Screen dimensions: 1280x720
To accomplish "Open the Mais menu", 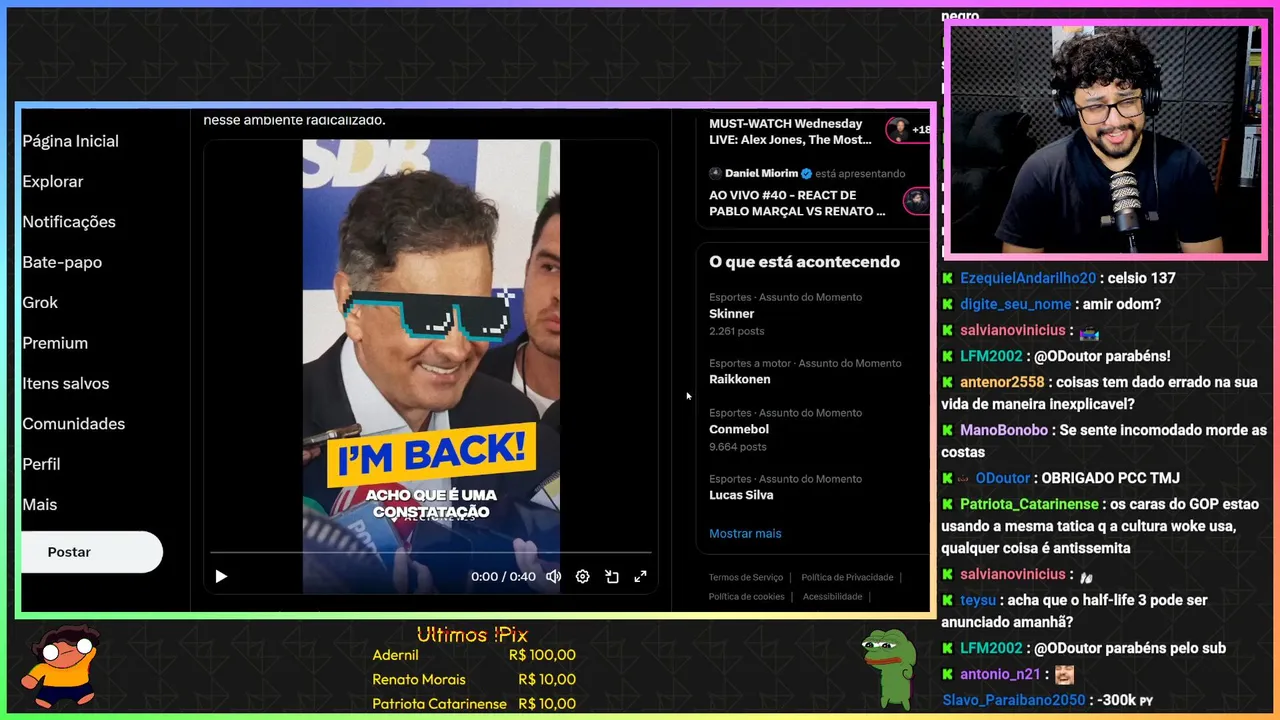I will [40, 505].
